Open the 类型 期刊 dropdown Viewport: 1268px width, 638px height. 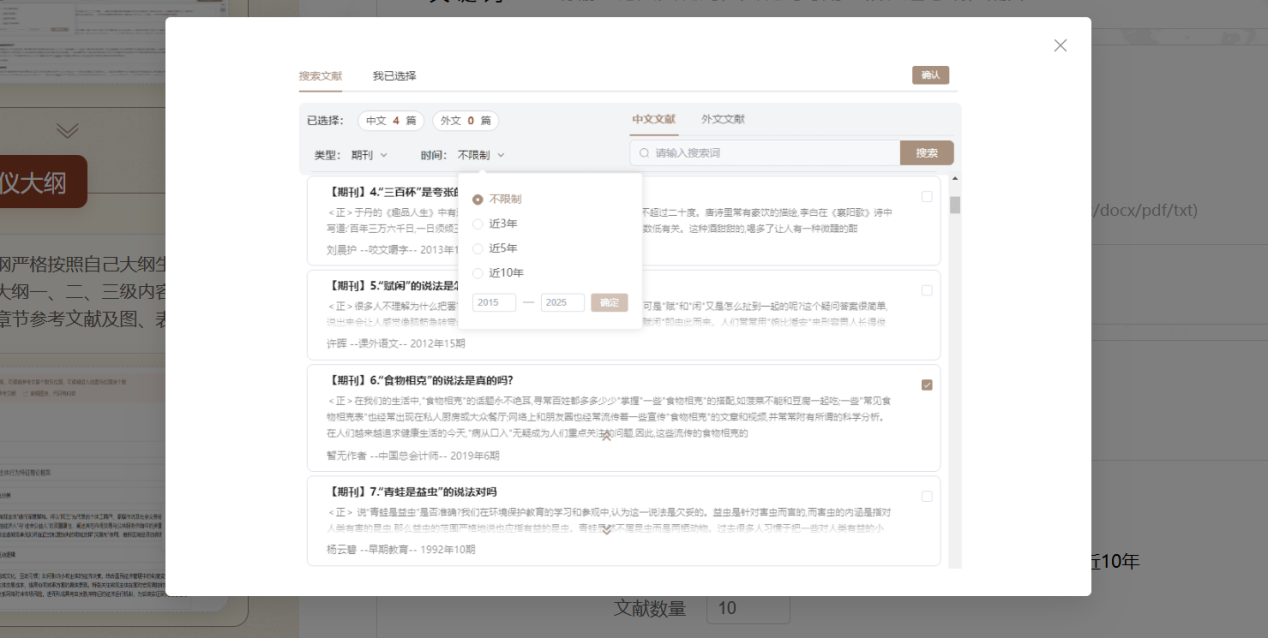[368, 155]
